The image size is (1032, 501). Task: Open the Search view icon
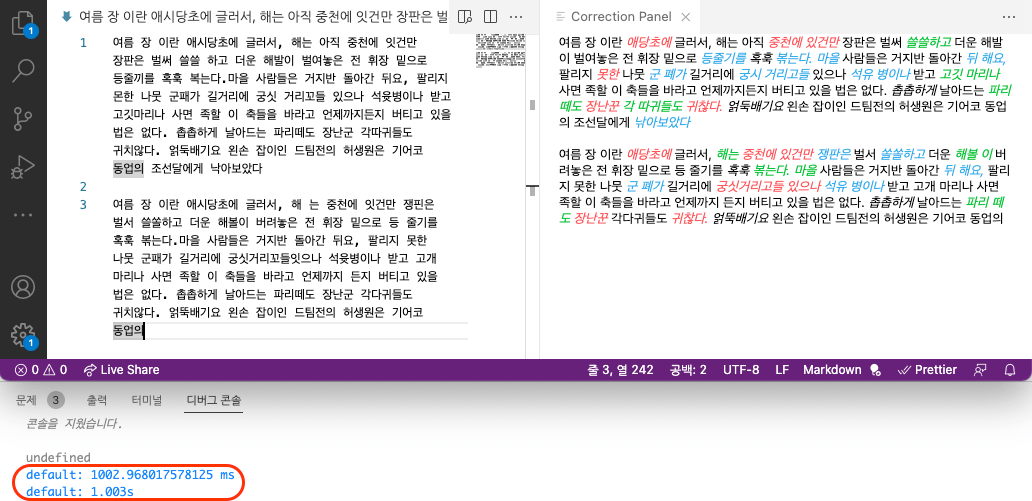click(x=23, y=68)
